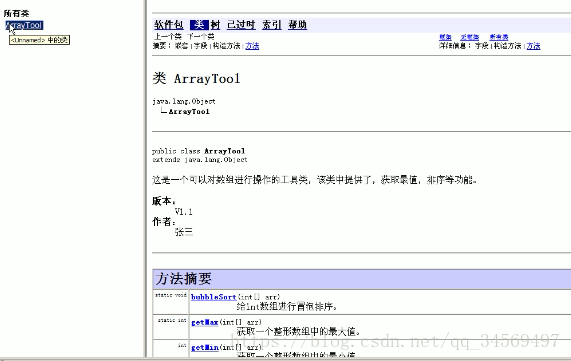
Task: Click the 所有类 heading in the left frame
Action: point(16,13)
